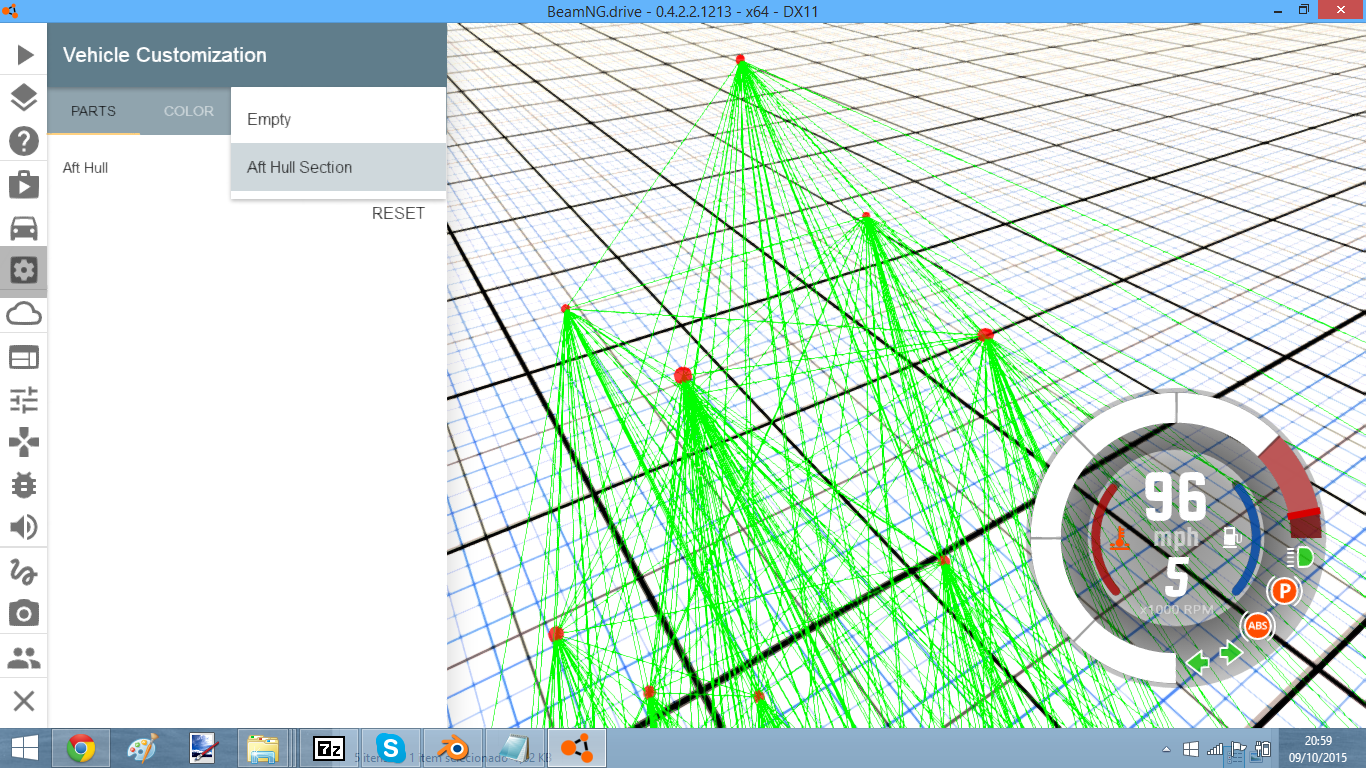Open the help question mark icon
This screenshot has height=768, width=1366.
pos(24,141)
